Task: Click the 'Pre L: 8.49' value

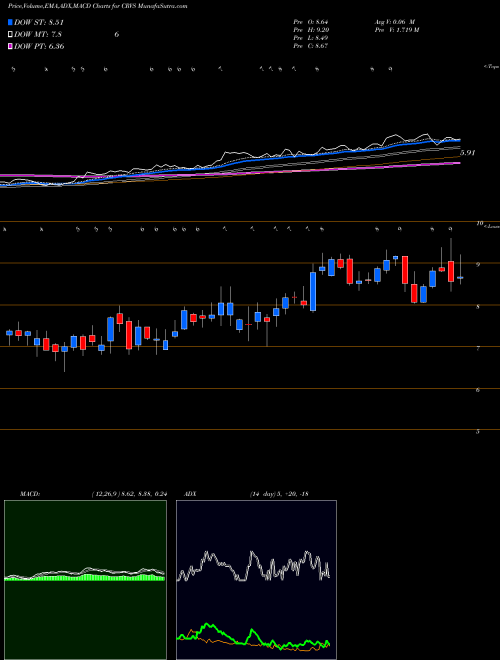Action: pos(311,38)
